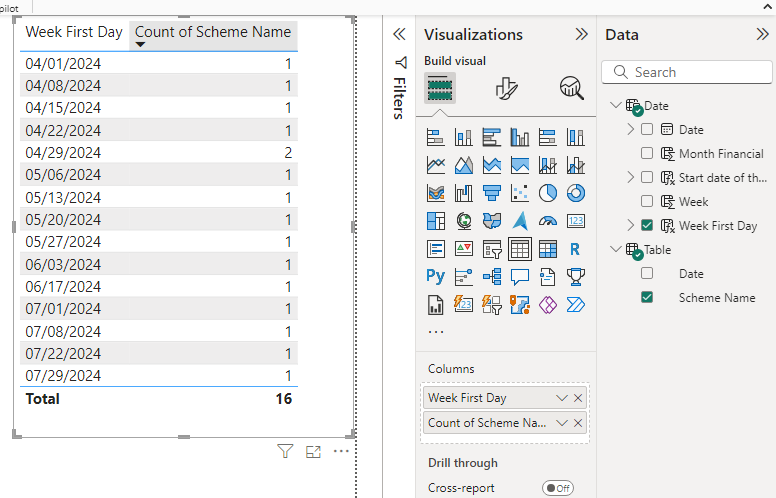This screenshot has width=776, height=498.
Task: Select the Pie chart visual
Action: 547,193
